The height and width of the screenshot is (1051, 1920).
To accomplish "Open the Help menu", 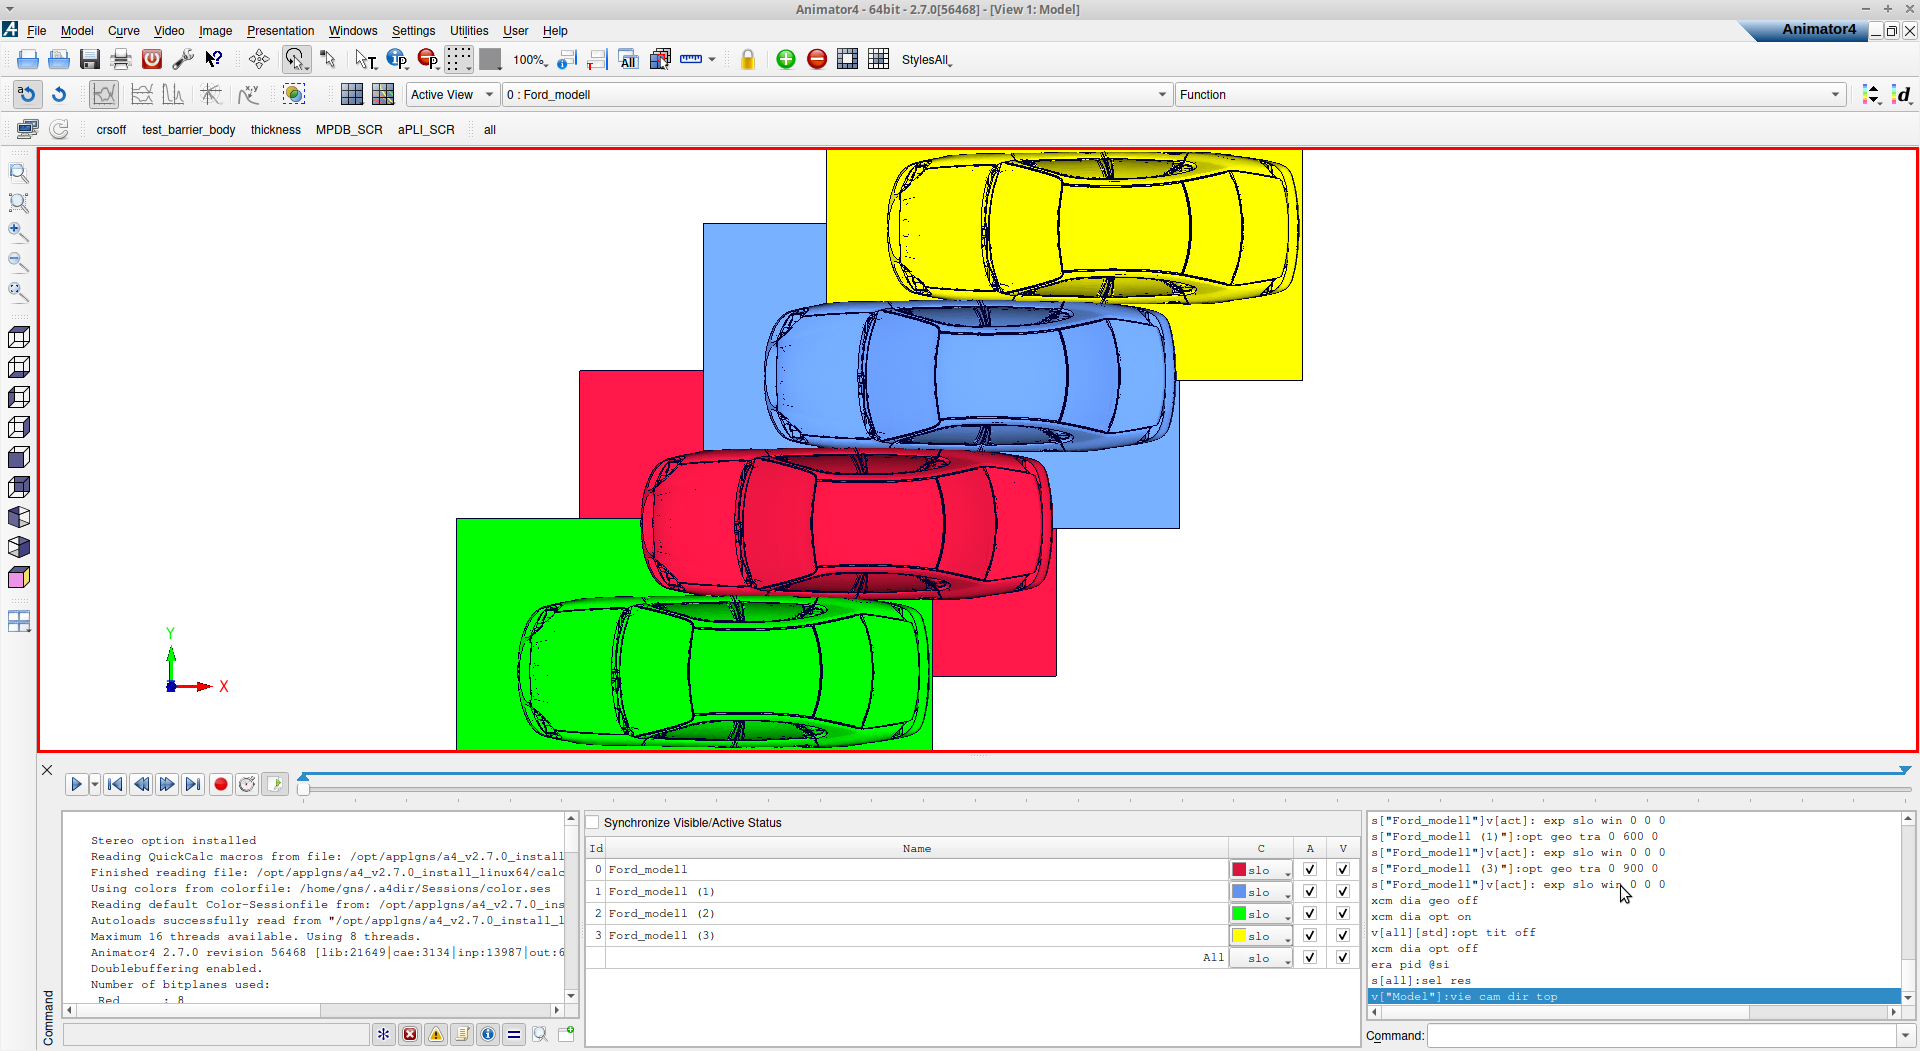I will [555, 31].
